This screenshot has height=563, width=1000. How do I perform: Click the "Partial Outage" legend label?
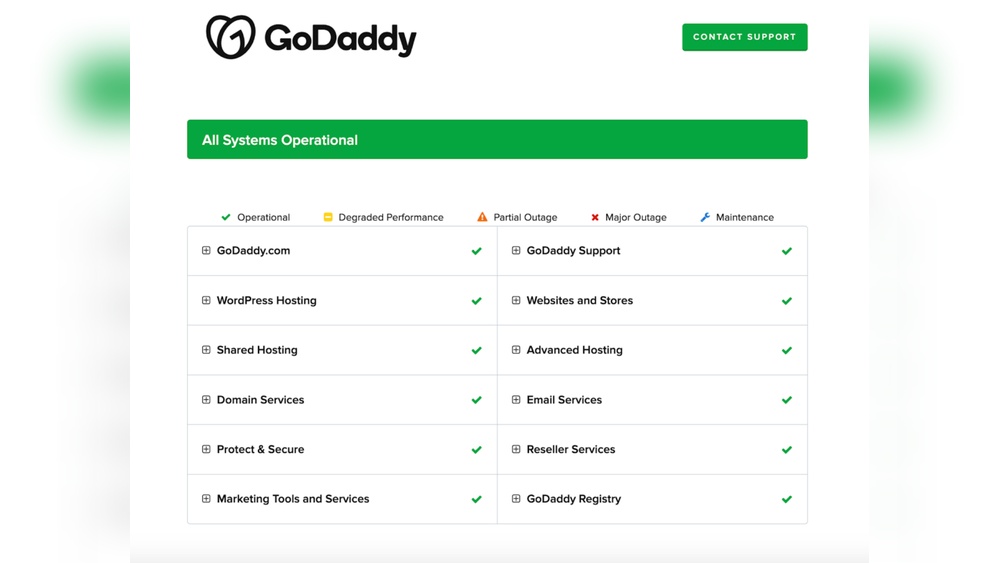pos(526,217)
